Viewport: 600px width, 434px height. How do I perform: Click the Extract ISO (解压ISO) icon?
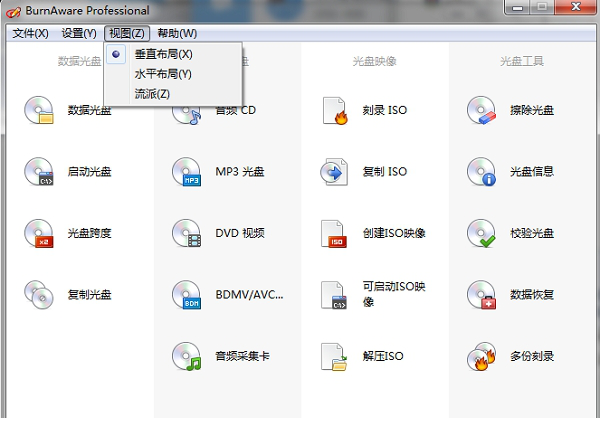[x=334, y=357]
